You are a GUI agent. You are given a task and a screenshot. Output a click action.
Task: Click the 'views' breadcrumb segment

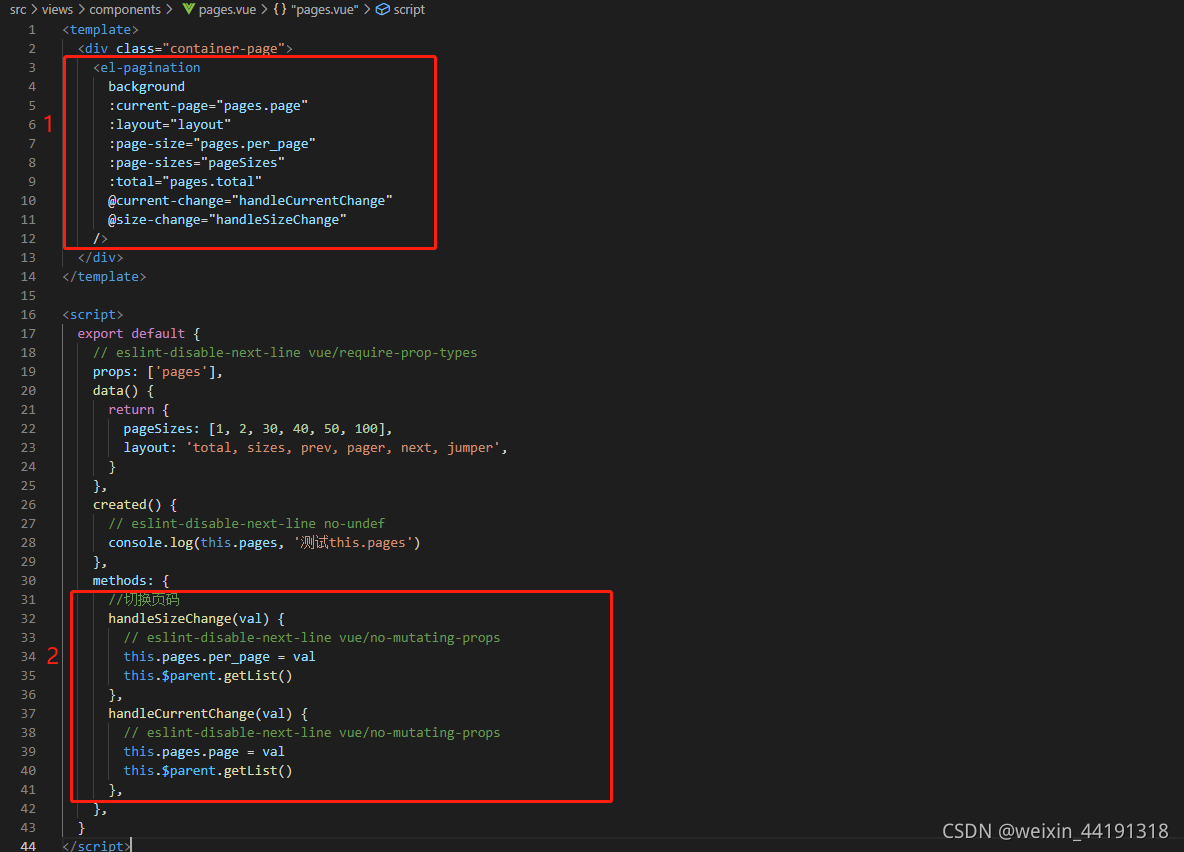pos(57,9)
